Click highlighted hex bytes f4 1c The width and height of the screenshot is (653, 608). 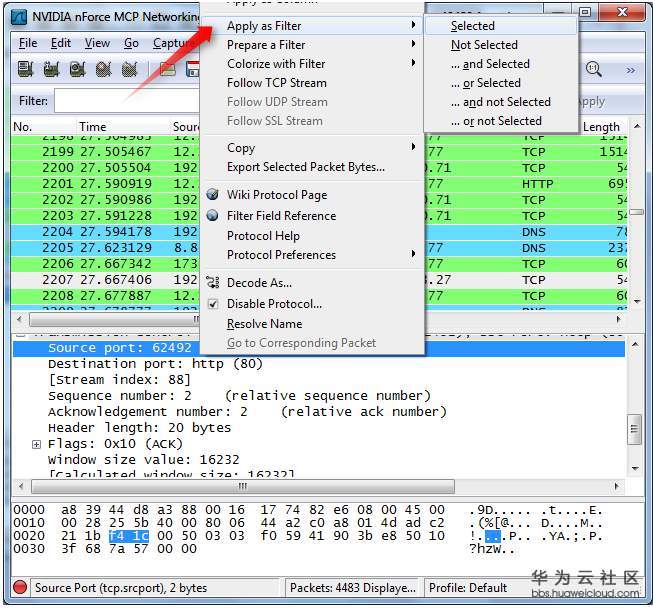[129, 536]
